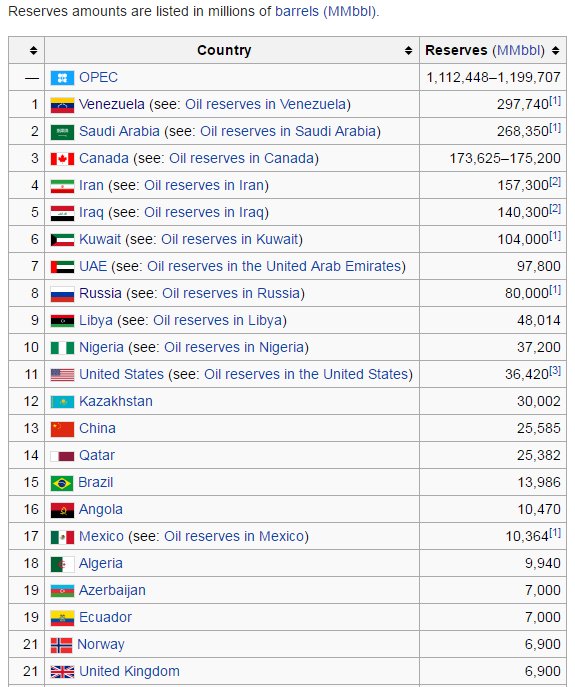
Task: Click the Kazakhstan flag icon
Action: point(62,402)
